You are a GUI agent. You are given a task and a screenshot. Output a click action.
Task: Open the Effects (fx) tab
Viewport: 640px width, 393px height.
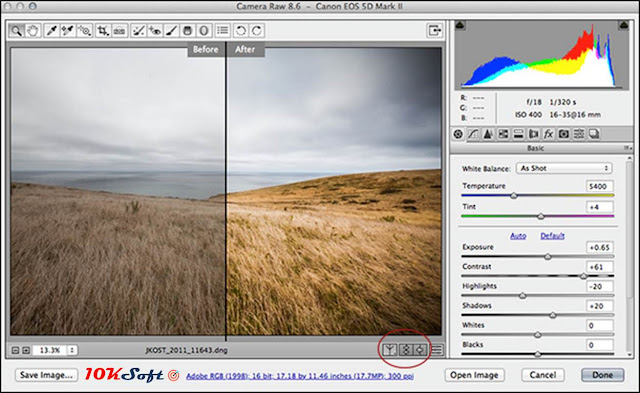[x=548, y=134]
